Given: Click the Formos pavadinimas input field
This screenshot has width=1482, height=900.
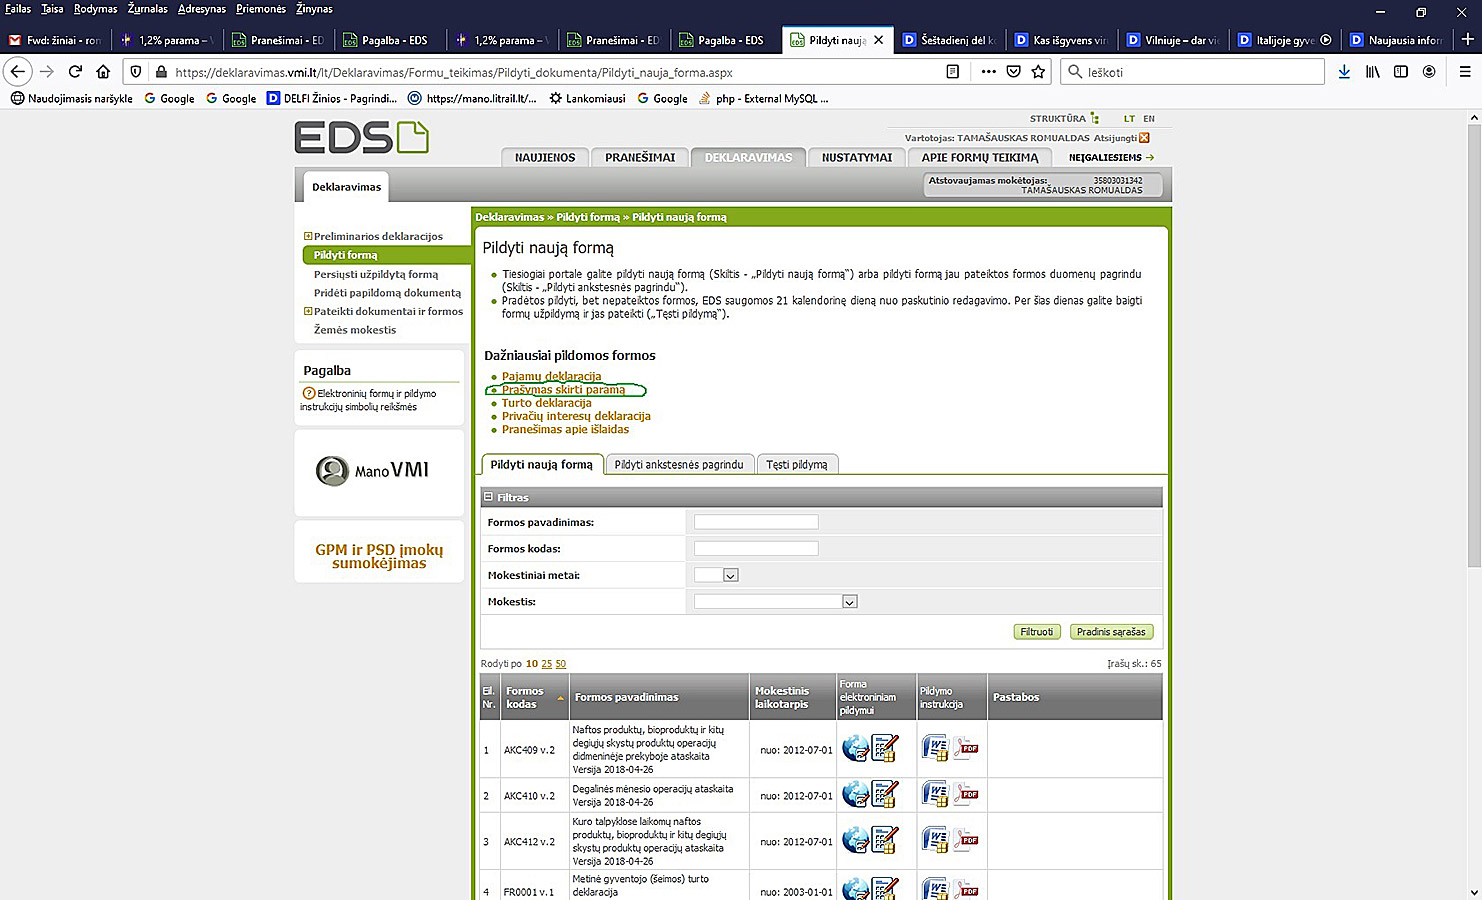Looking at the screenshot, I should (x=756, y=522).
